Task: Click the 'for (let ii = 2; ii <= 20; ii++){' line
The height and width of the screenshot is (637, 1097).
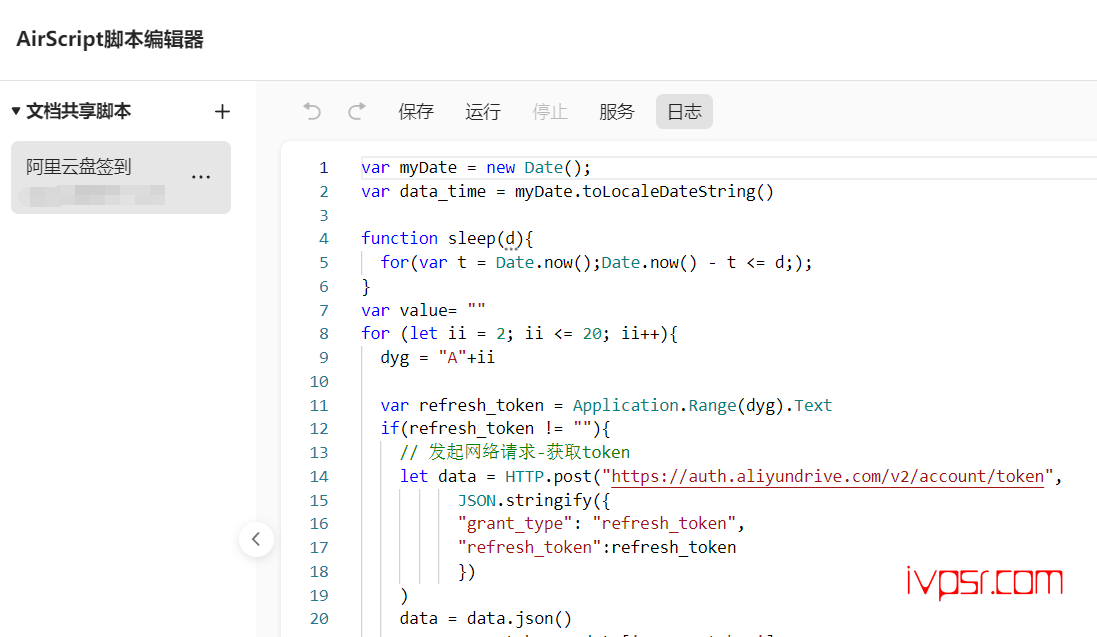Action: click(x=519, y=334)
